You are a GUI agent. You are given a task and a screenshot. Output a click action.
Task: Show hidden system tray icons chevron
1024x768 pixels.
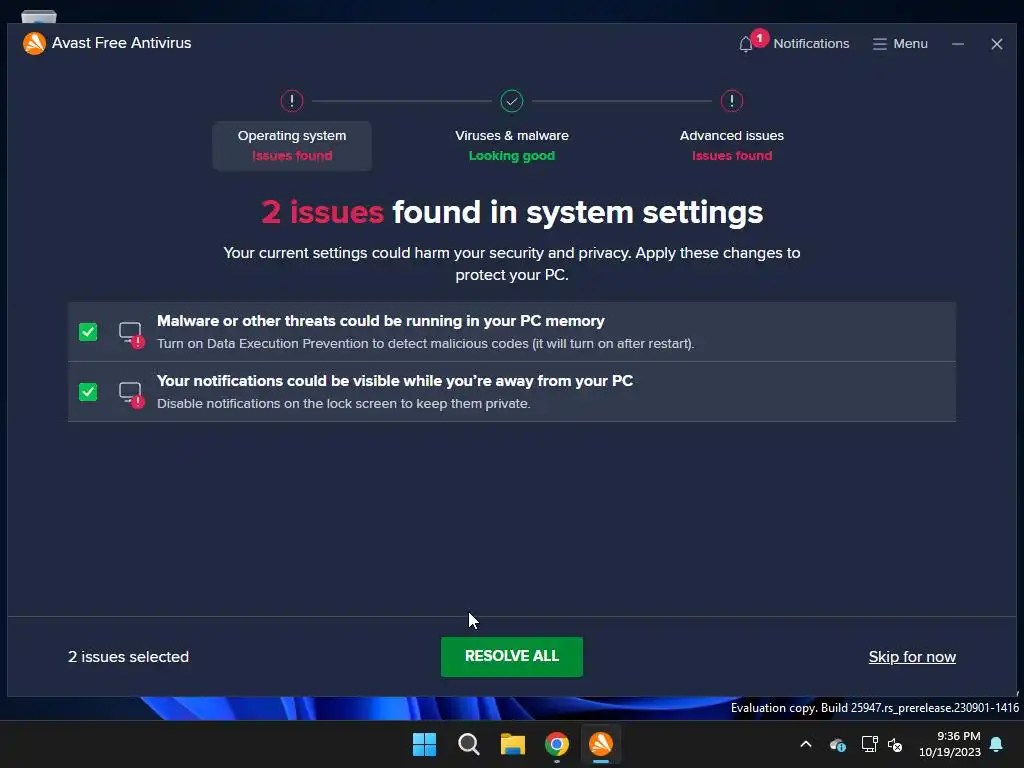click(x=806, y=744)
